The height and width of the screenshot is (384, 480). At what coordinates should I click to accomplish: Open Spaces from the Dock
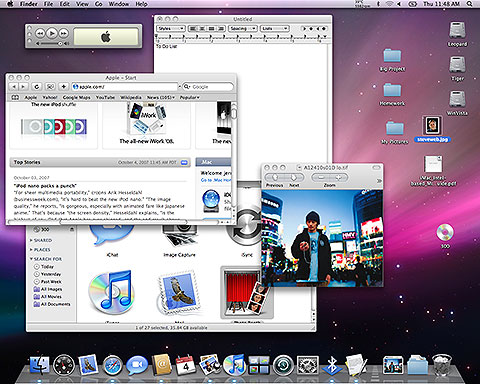click(259, 365)
